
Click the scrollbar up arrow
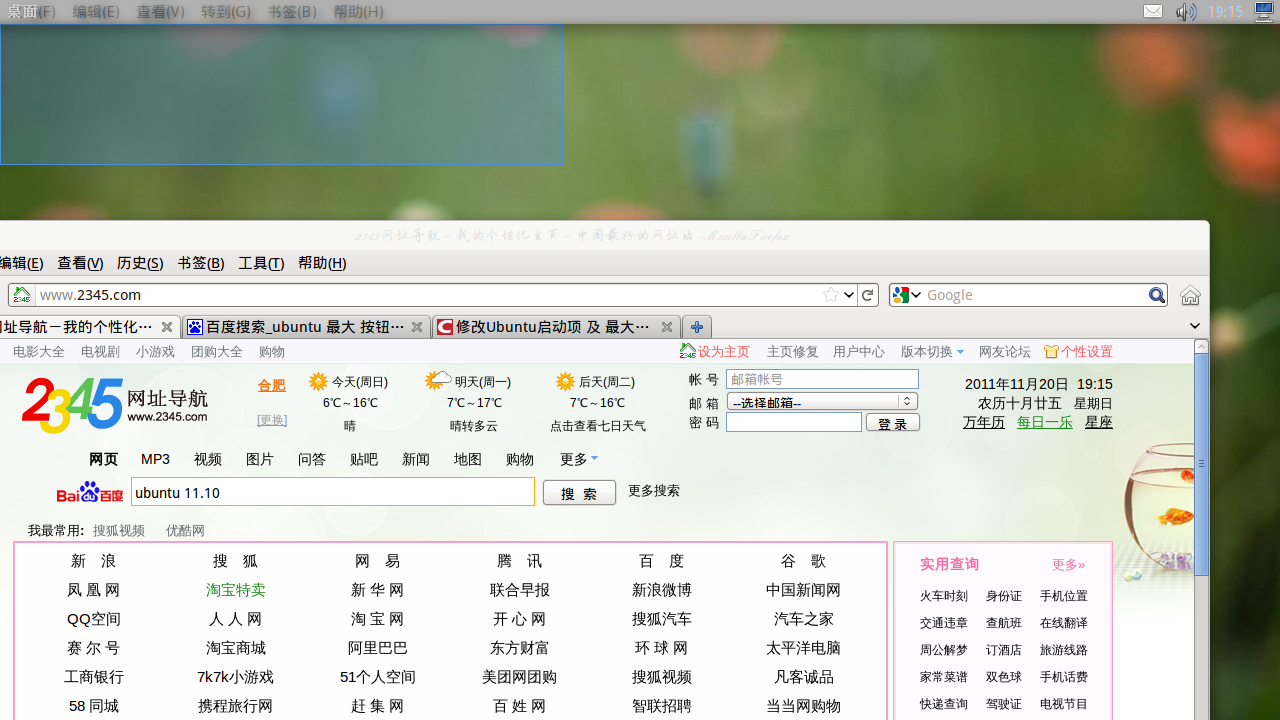[1201, 346]
